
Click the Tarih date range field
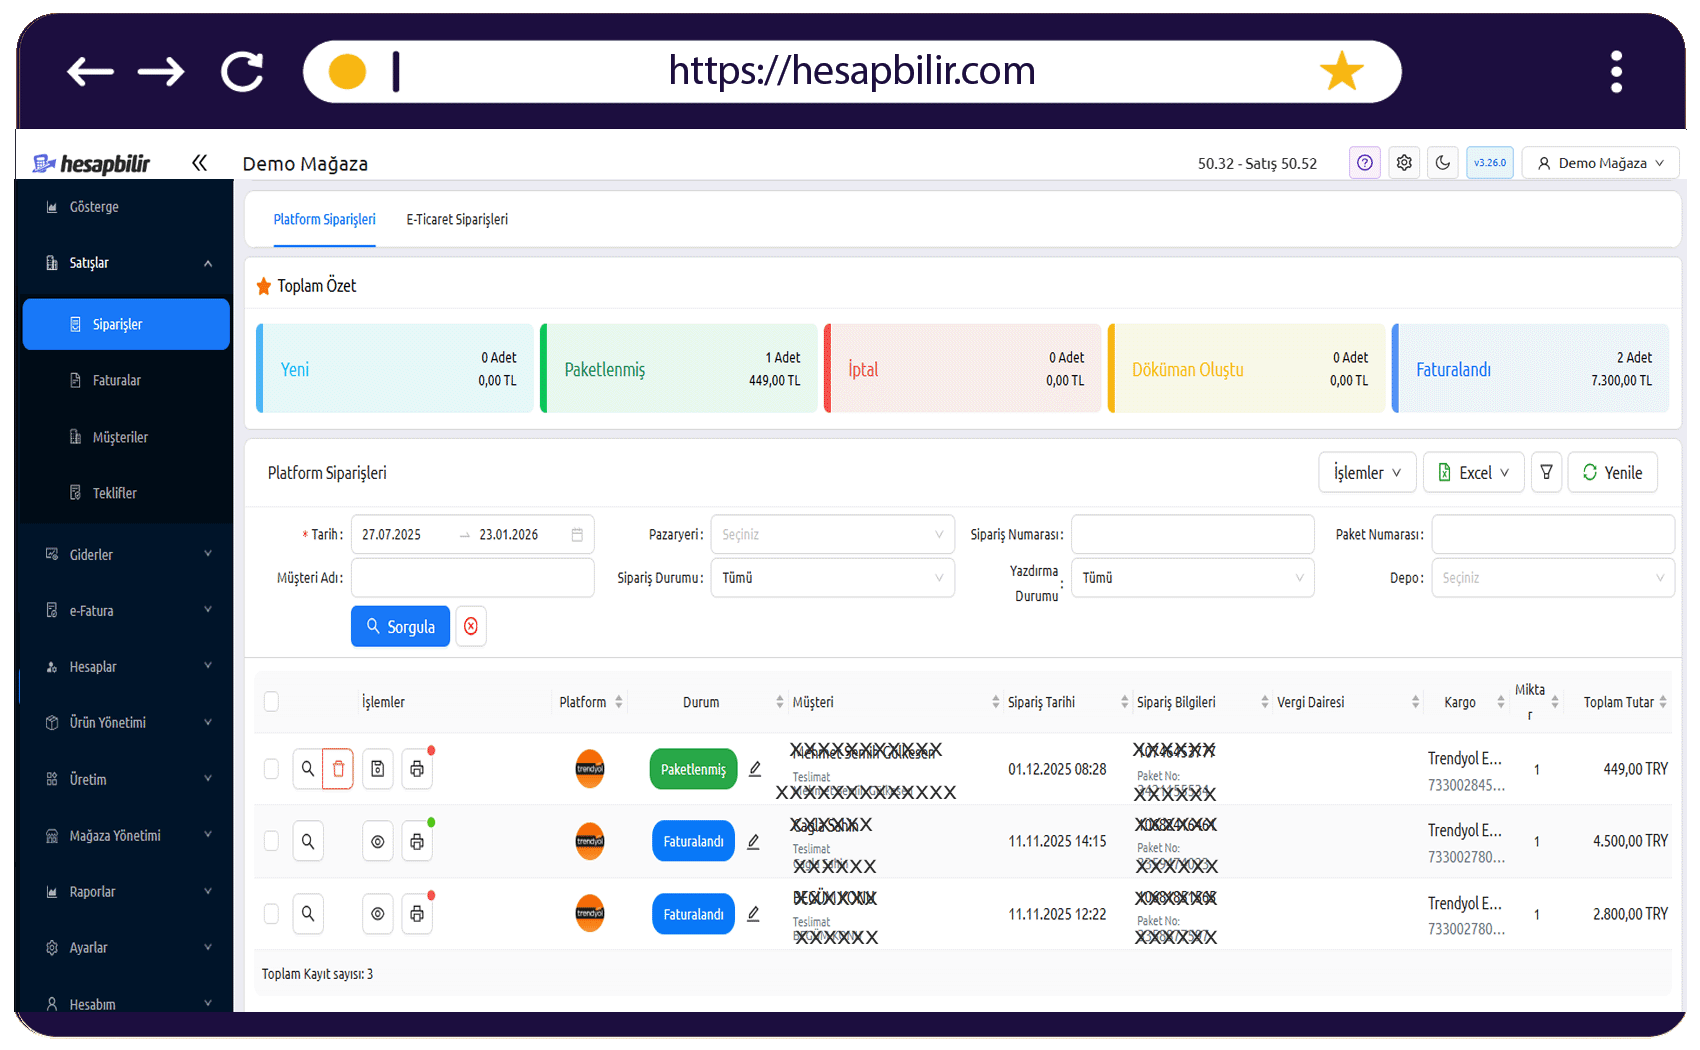(x=472, y=534)
